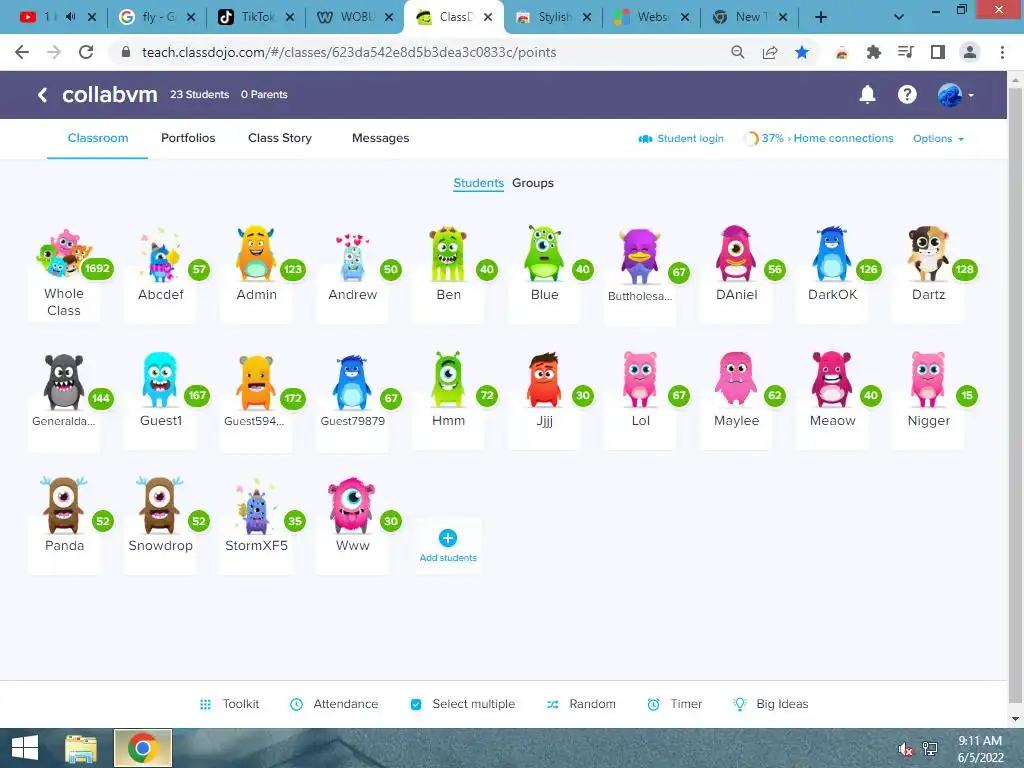This screenshot has width=1024, height=768.
Task: Select Guest1's cyan monster avatar
Action: point(160,380)
